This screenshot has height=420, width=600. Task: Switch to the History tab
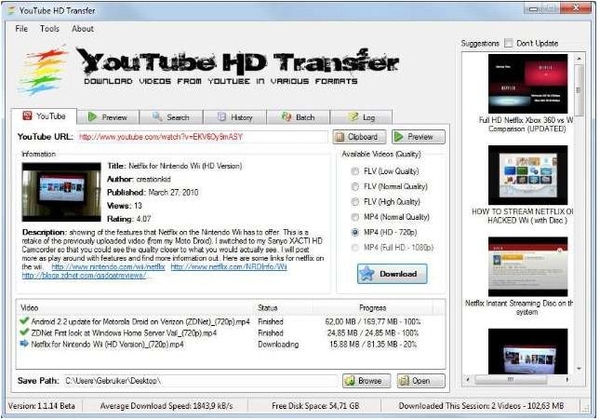click(x=235, y=117)
